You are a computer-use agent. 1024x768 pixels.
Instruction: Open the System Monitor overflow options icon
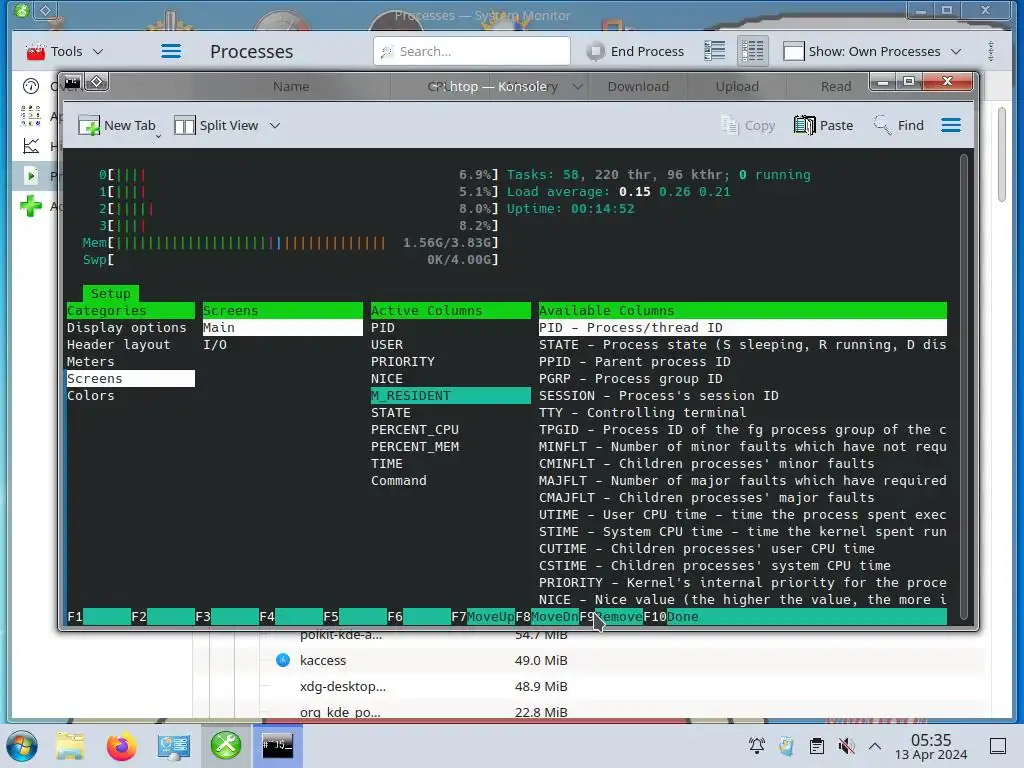click(991, 51)
